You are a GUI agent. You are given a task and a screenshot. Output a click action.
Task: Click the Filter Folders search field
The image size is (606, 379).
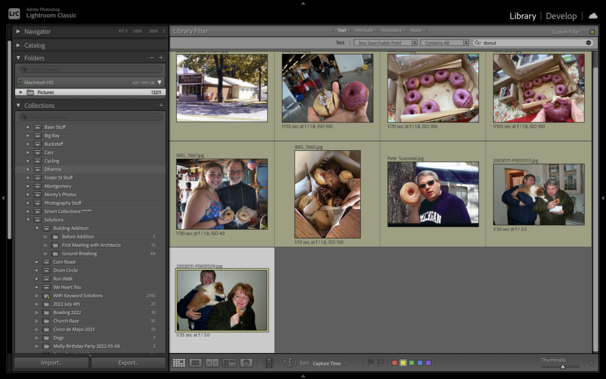(x=90, y=70)
